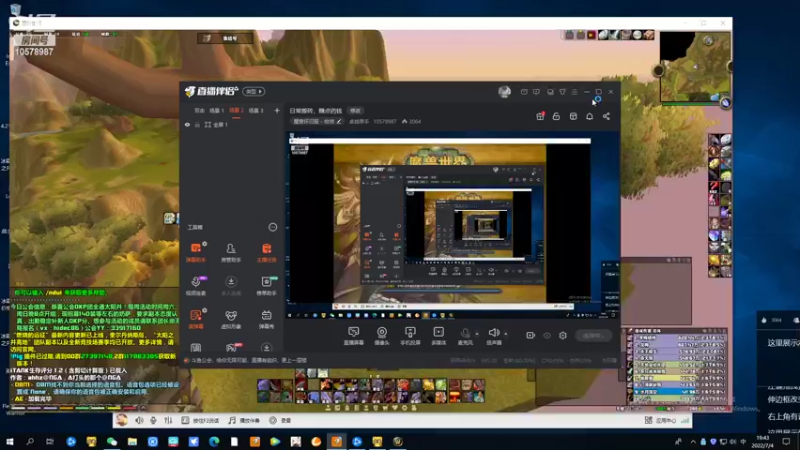
Task: Collapse the 工具箱 toolbox panel
Action: point(272,227)
